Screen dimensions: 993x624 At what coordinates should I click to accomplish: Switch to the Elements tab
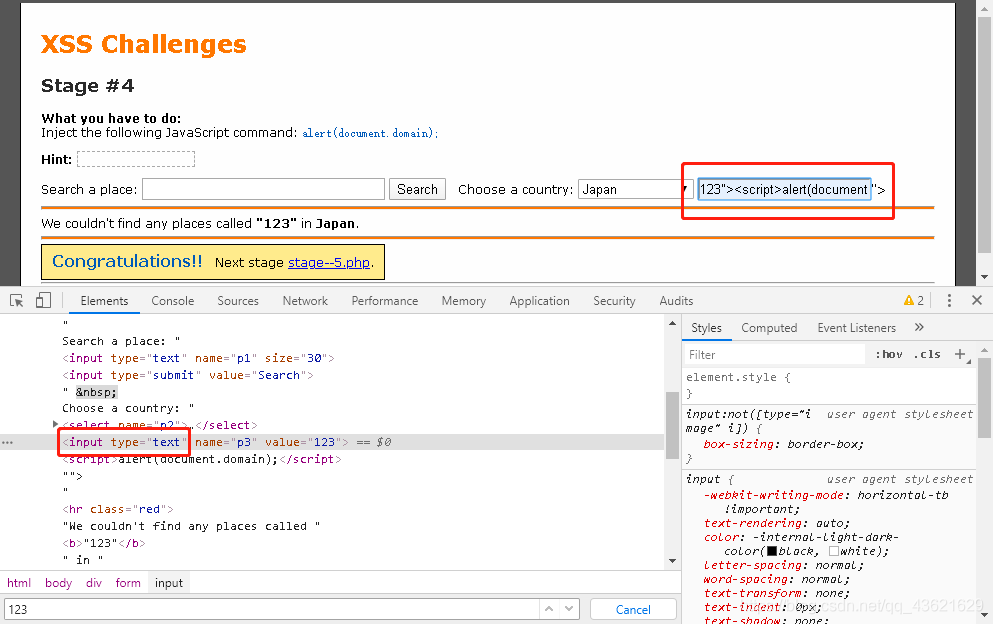pyautogui.click(x=104, y=301)
